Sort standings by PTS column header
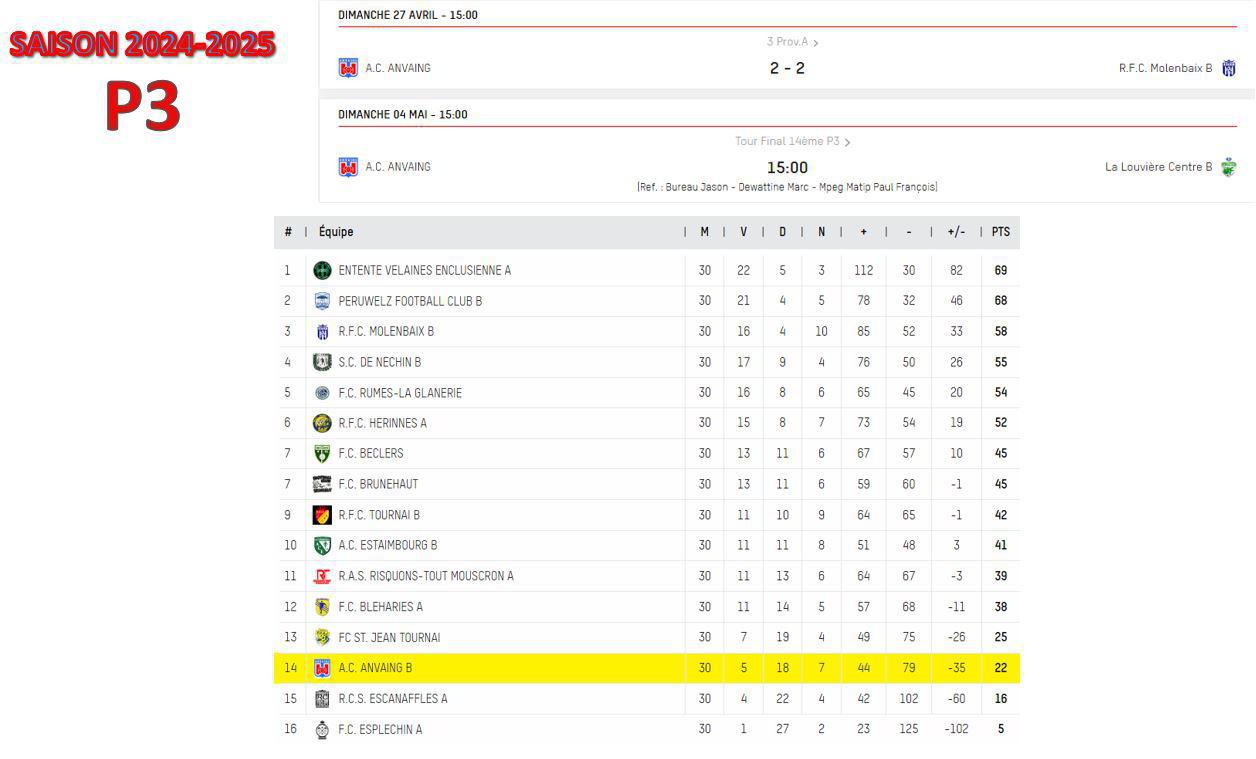The image size is (1256, 759). pyautogui.click(x=1001, y=232)
